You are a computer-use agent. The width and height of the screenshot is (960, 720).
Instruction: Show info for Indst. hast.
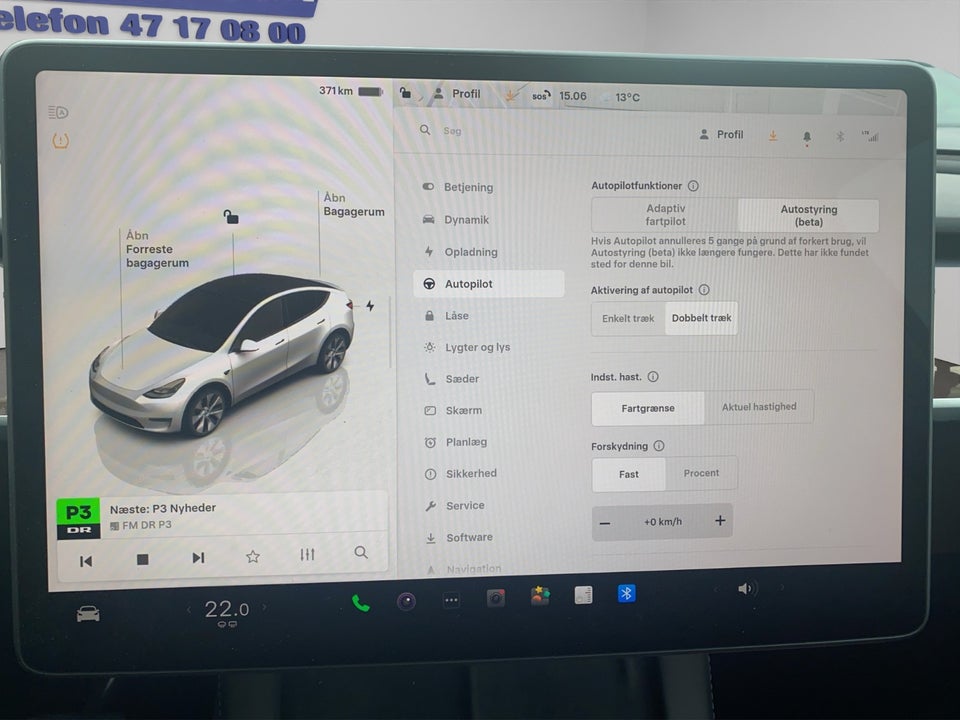(653, 377)
